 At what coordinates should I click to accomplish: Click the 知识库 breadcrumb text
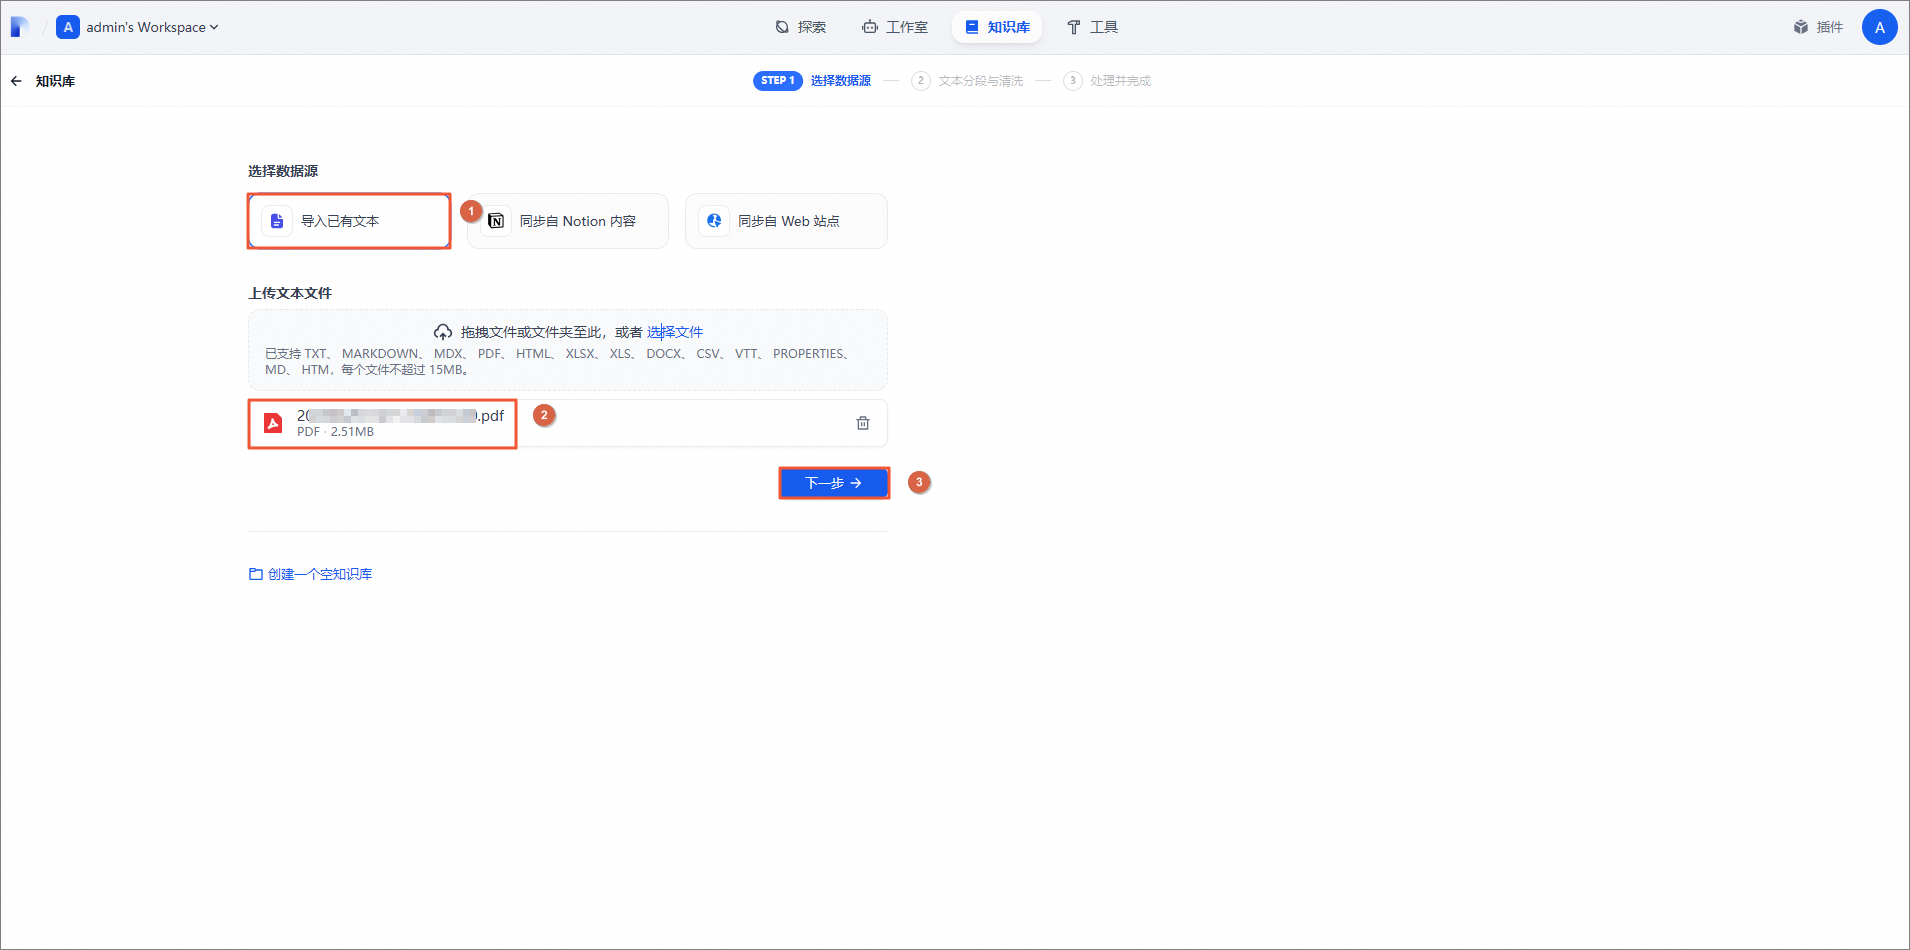click(x=55, y=81)
